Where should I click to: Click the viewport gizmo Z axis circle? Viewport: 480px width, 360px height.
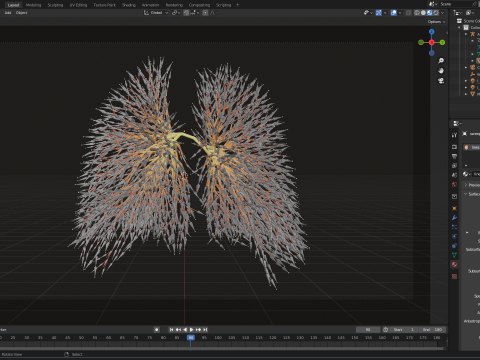432,32
